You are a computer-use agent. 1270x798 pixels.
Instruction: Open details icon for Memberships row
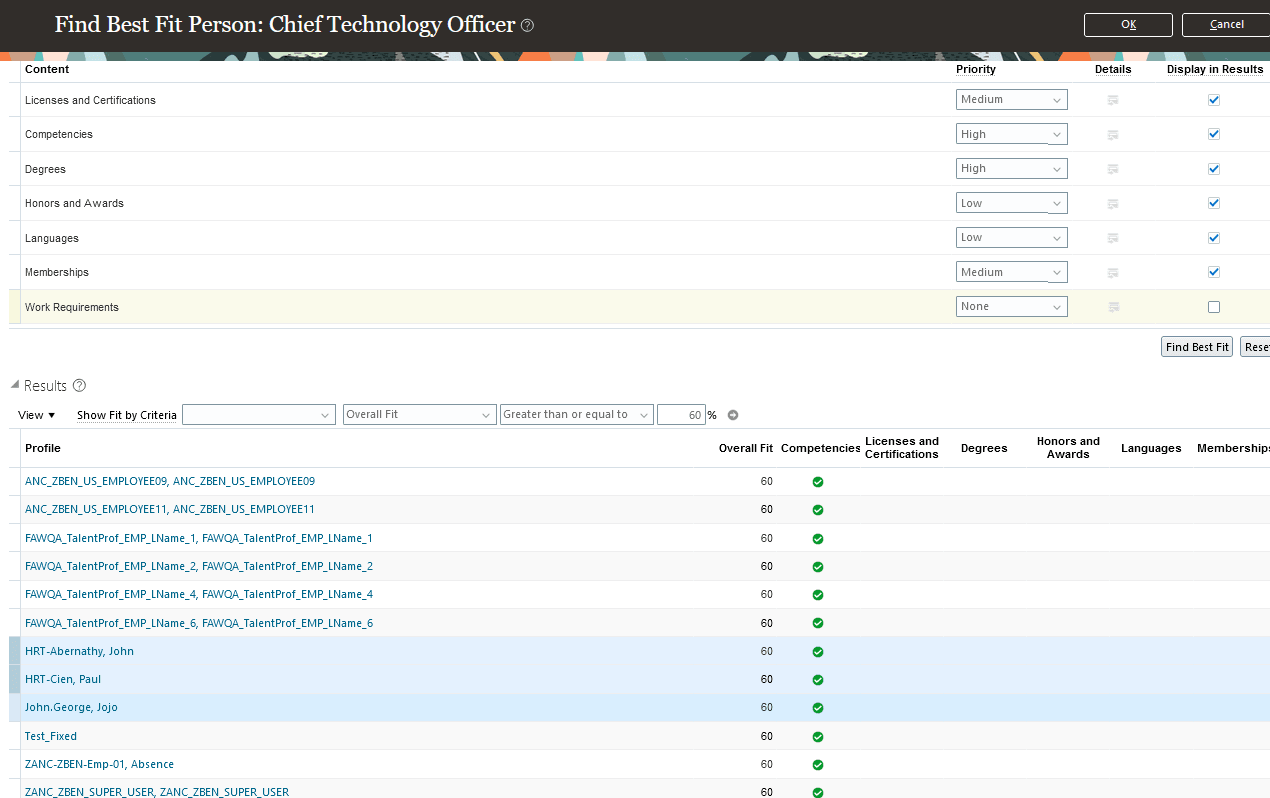(1113, 272)
